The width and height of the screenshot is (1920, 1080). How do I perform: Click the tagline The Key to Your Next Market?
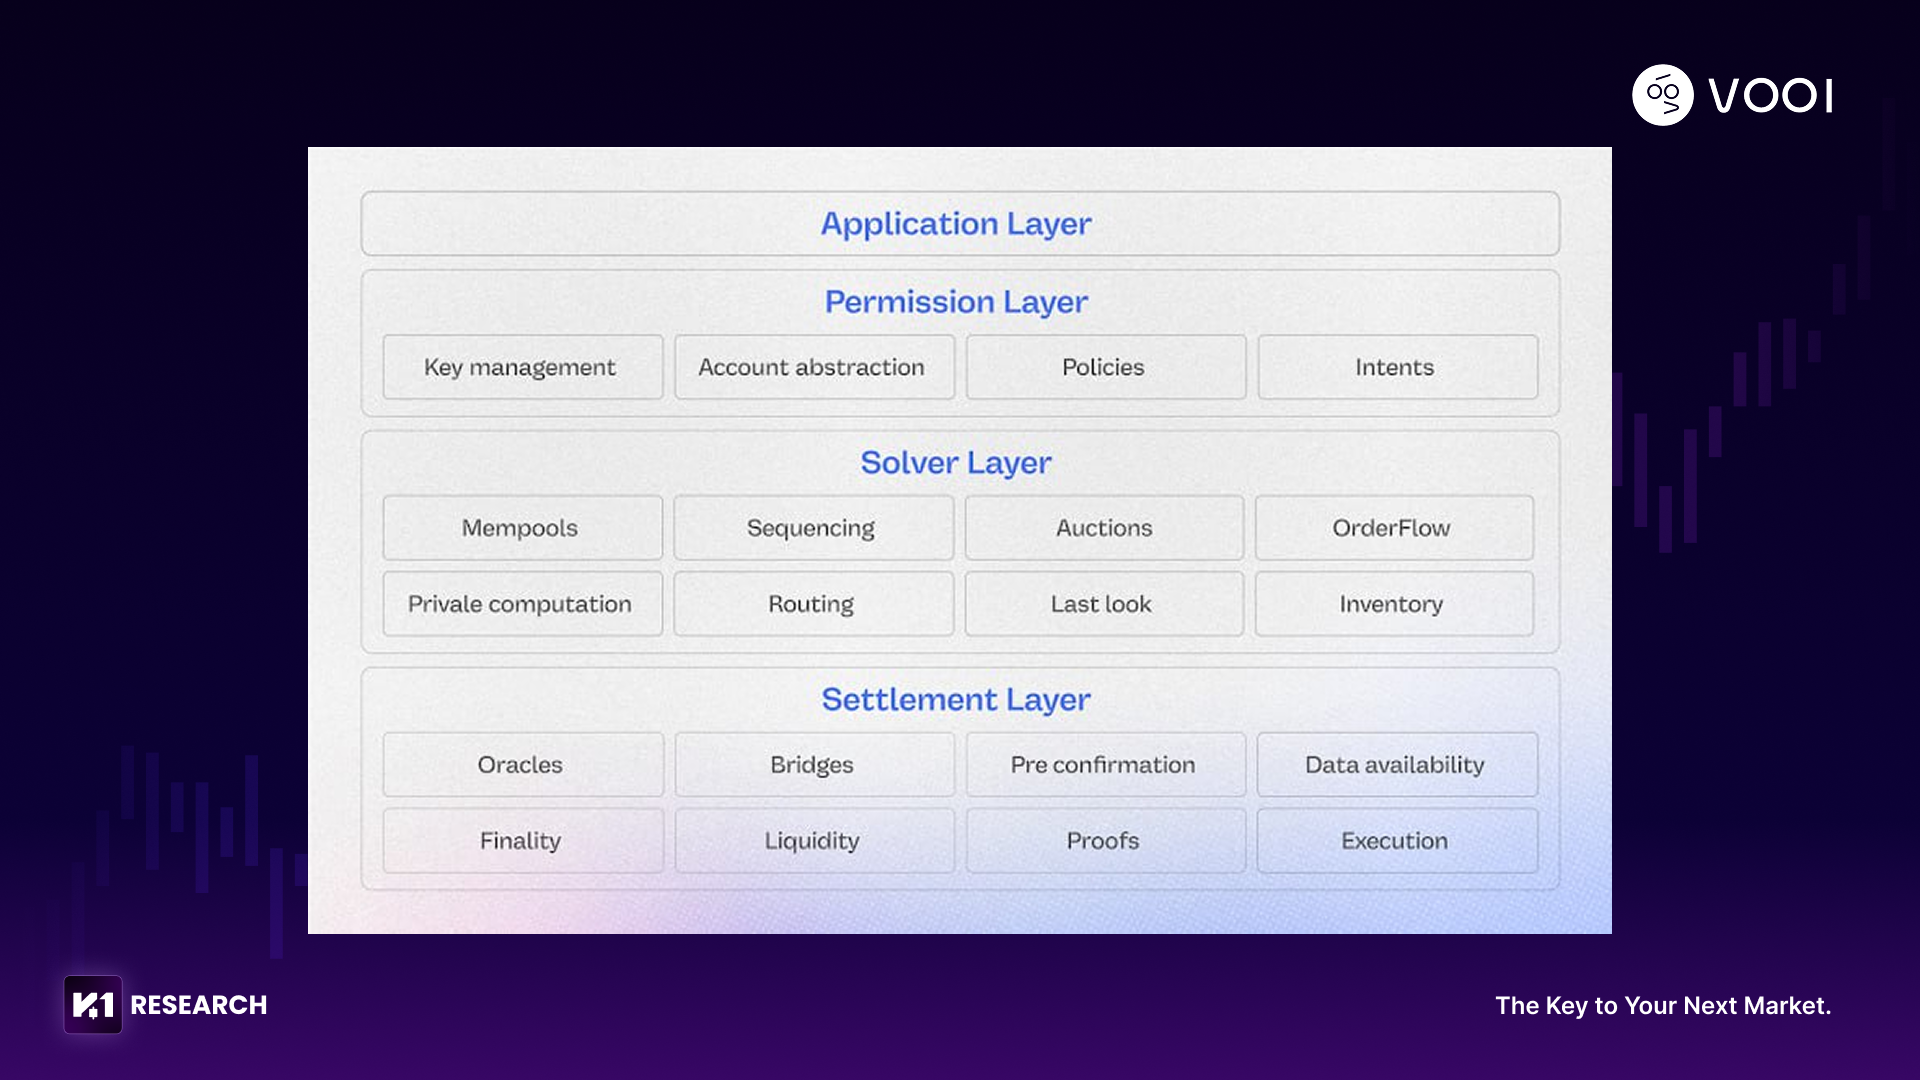pos(1662,1005)
